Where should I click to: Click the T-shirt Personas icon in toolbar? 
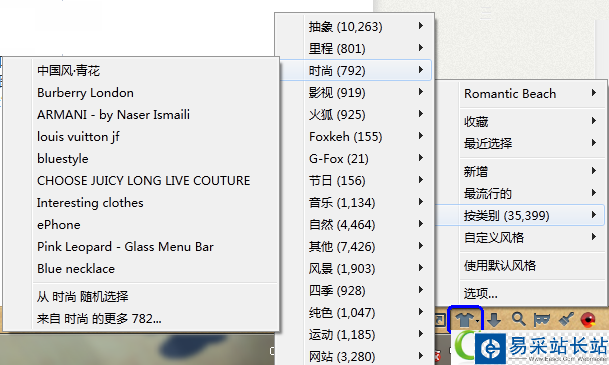(464, 320)
